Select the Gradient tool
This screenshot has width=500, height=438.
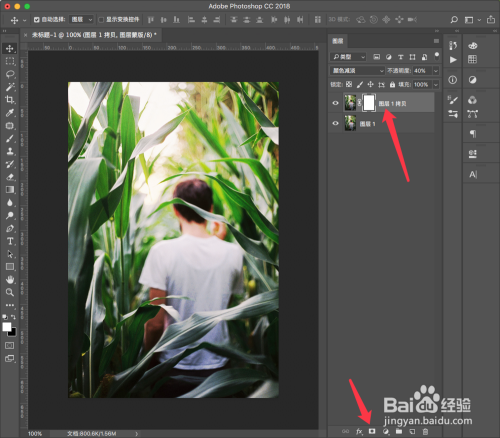pos(10,190)
